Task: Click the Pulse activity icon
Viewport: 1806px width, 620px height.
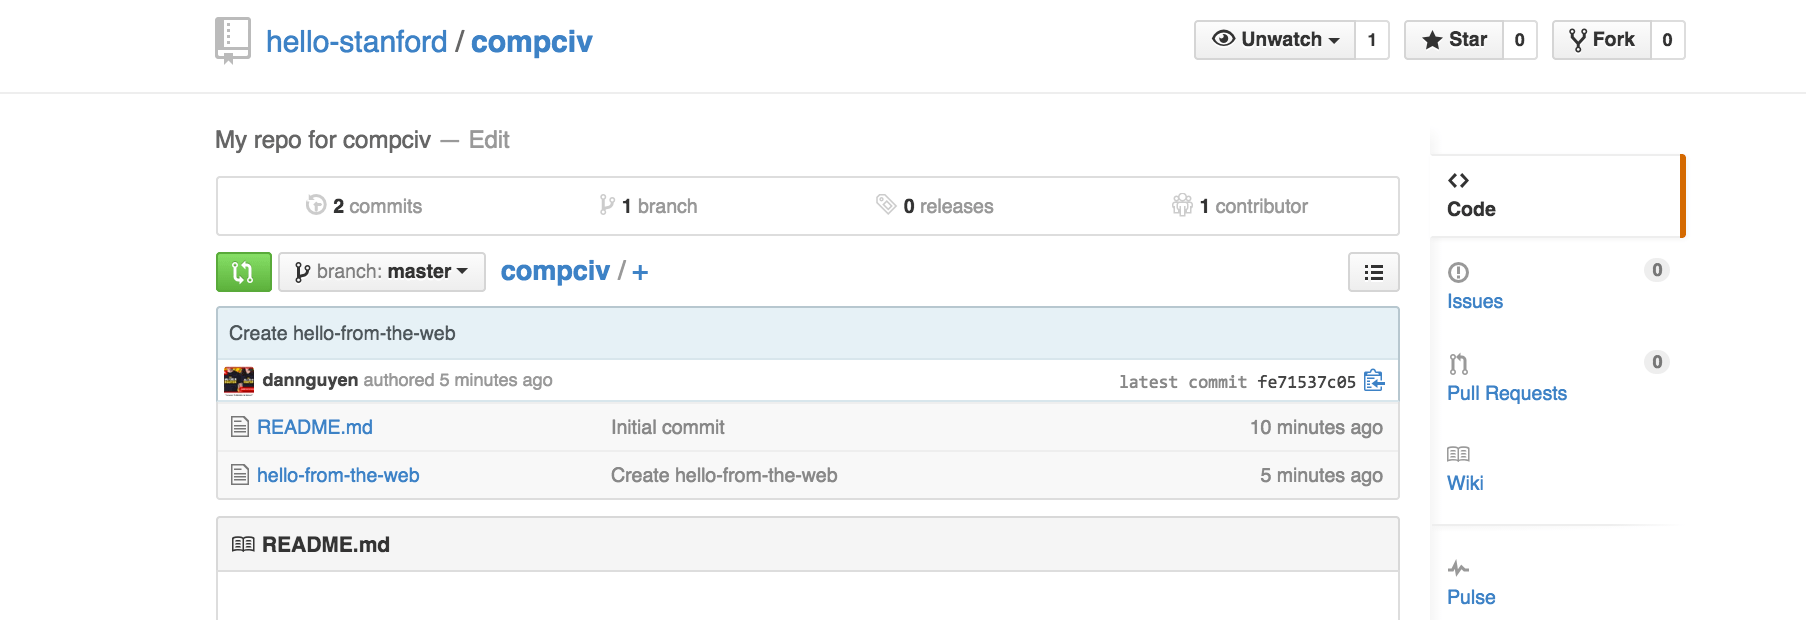Action: coord(1458,569)
